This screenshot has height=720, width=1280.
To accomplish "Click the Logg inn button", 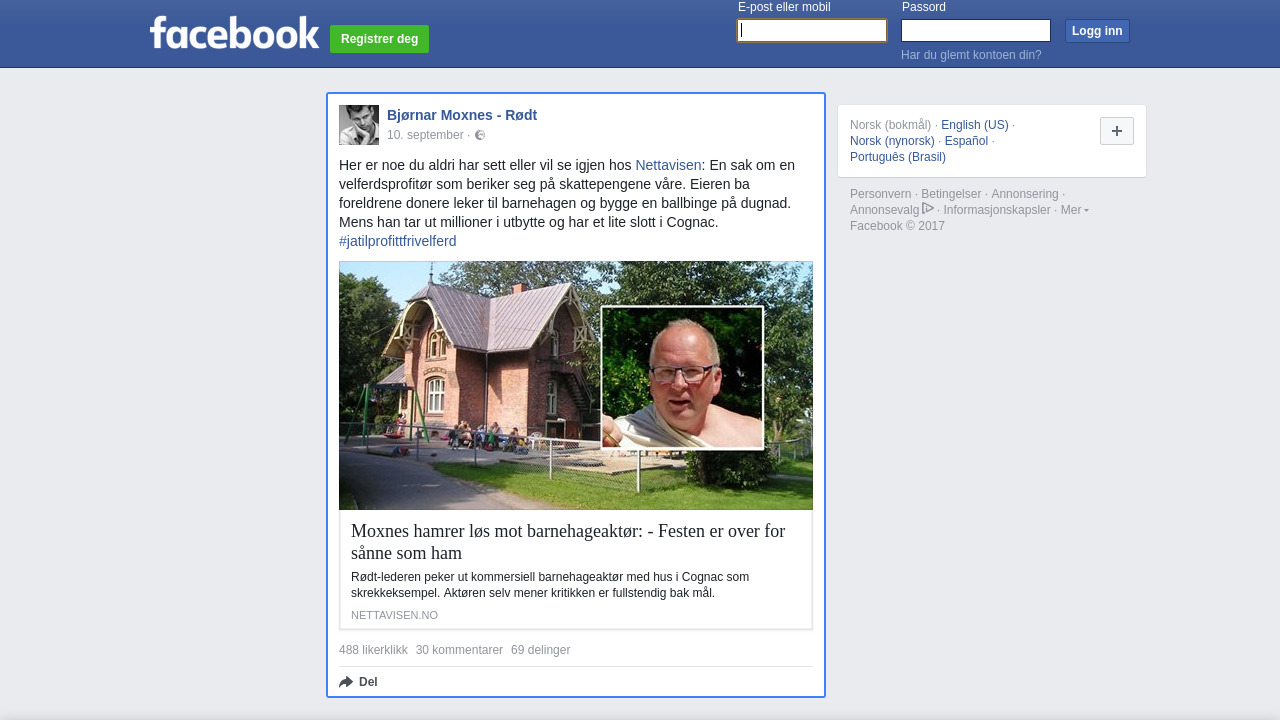I will (x=1097, y=31).
